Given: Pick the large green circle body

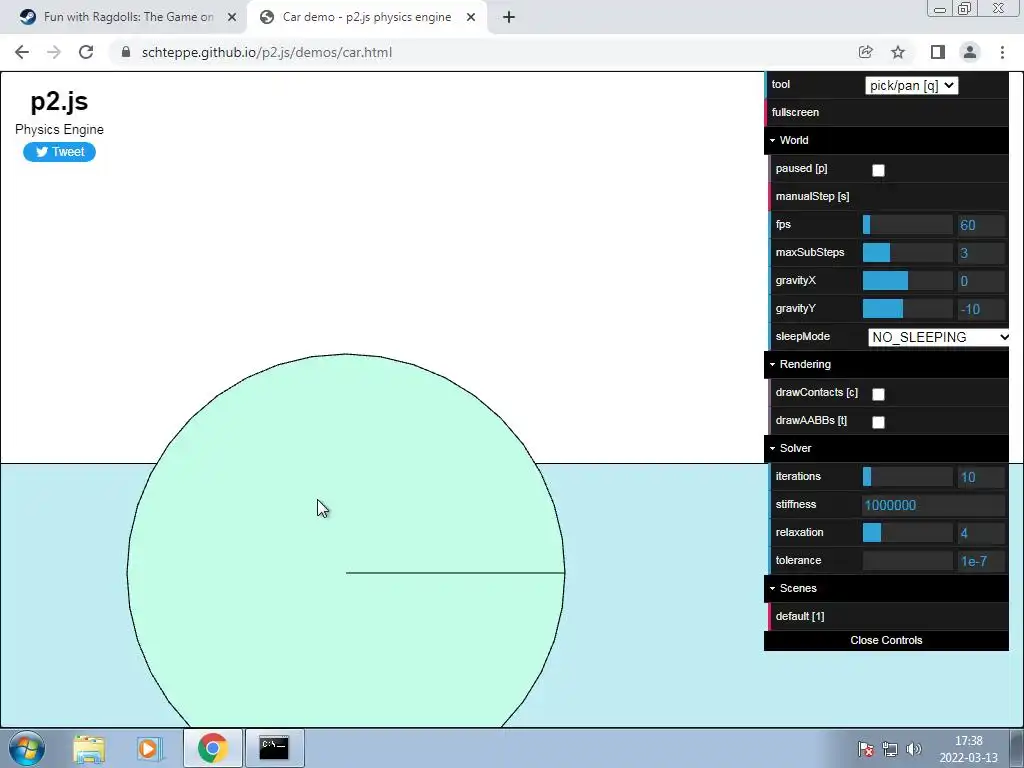Looking at the screenshot, I should coord(345,541).
